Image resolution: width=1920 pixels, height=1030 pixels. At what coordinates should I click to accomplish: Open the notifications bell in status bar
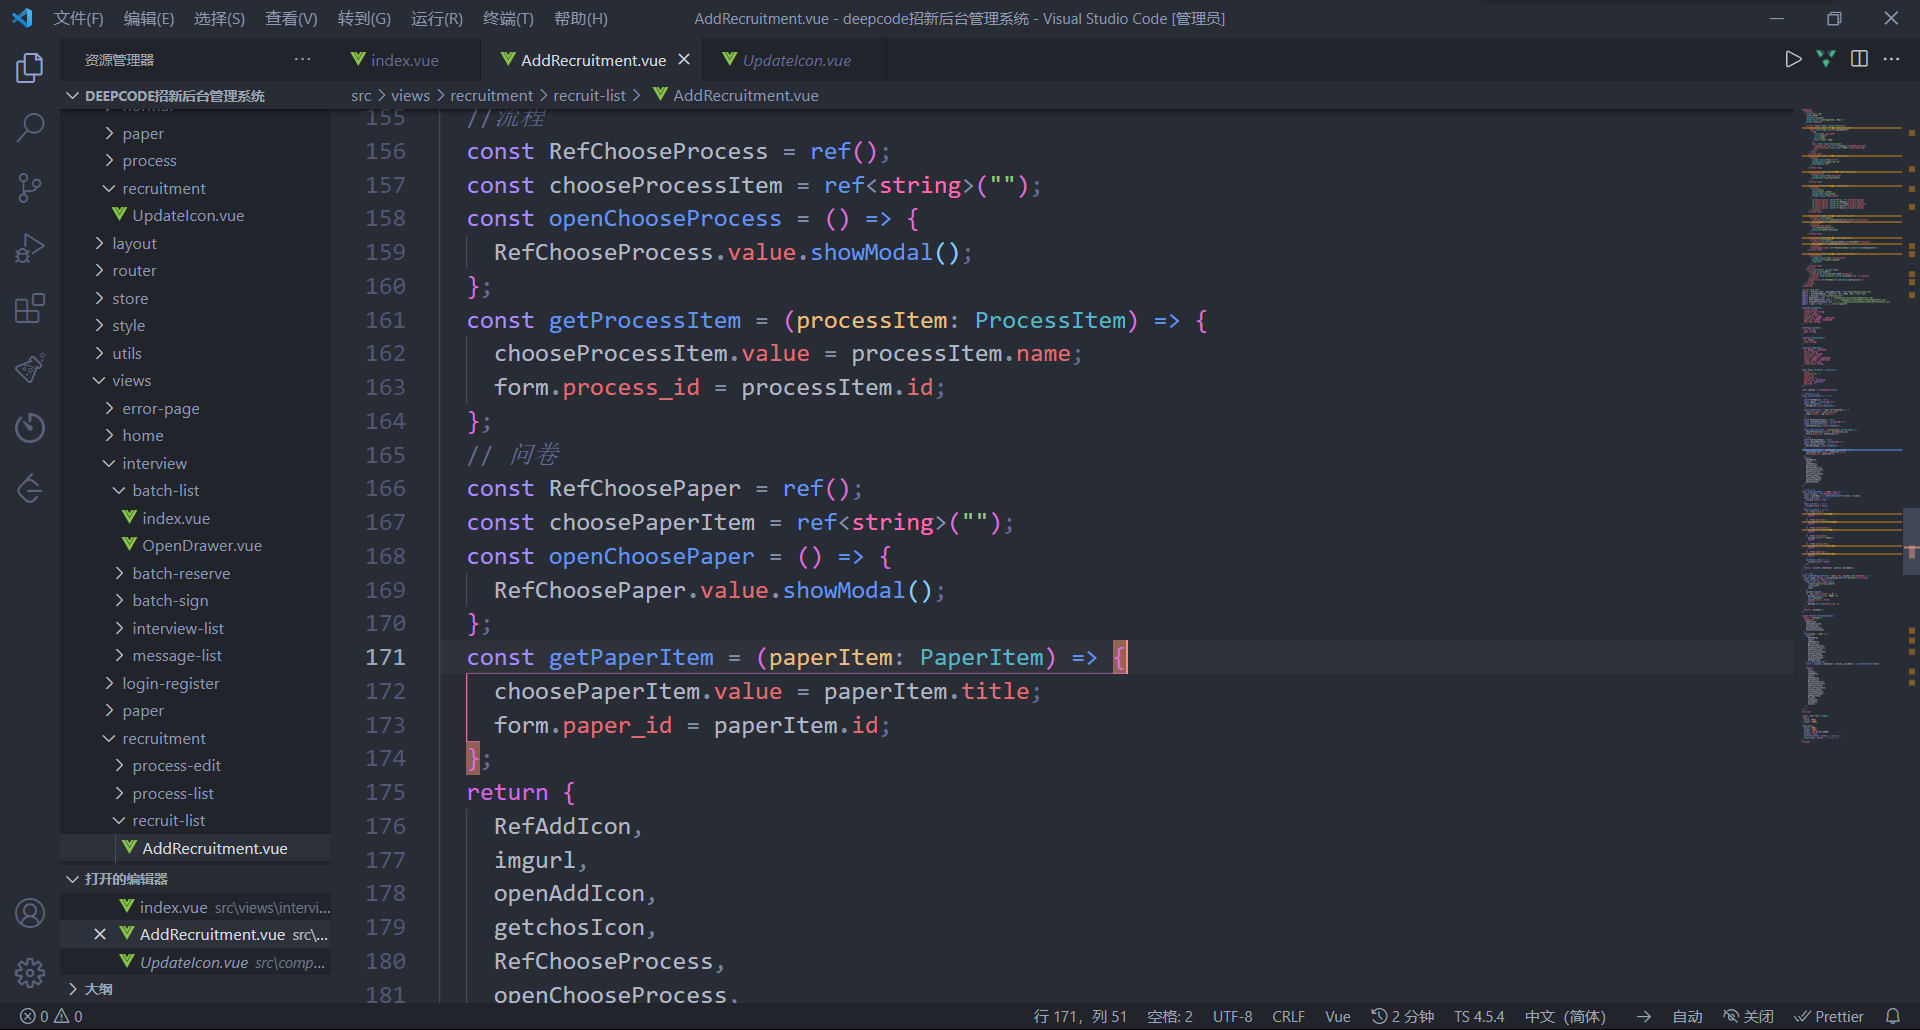coord(1892,1016)
